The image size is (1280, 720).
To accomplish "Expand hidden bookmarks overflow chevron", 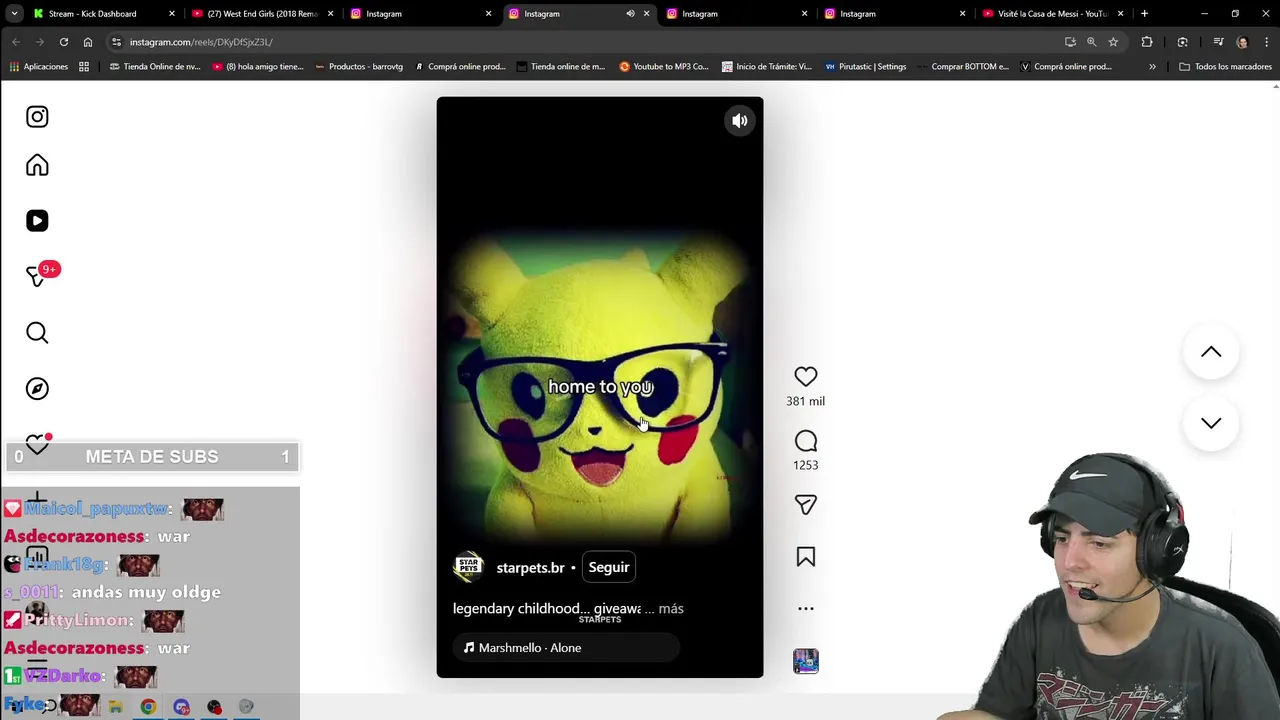I will pos(1152,67).
